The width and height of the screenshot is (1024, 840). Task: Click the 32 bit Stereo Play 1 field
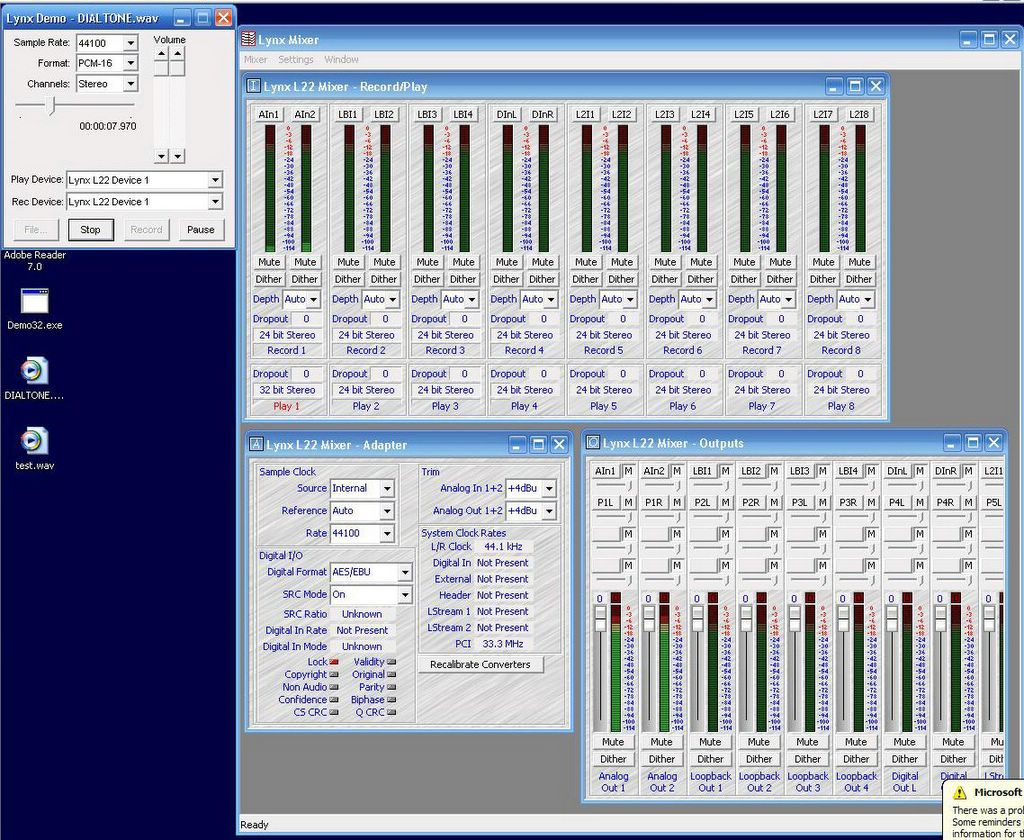tap(287, 390)
